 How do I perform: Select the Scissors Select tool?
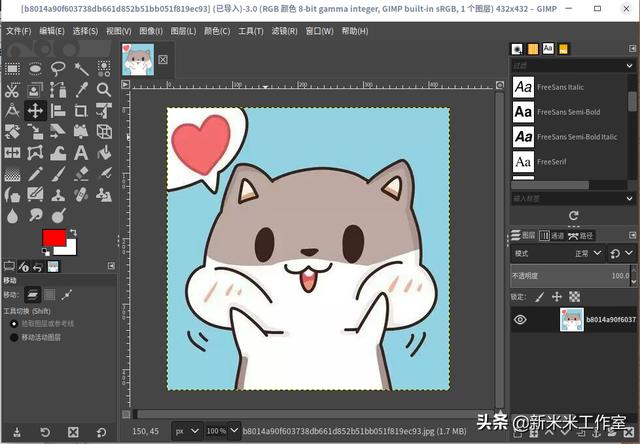pos(12,90)
